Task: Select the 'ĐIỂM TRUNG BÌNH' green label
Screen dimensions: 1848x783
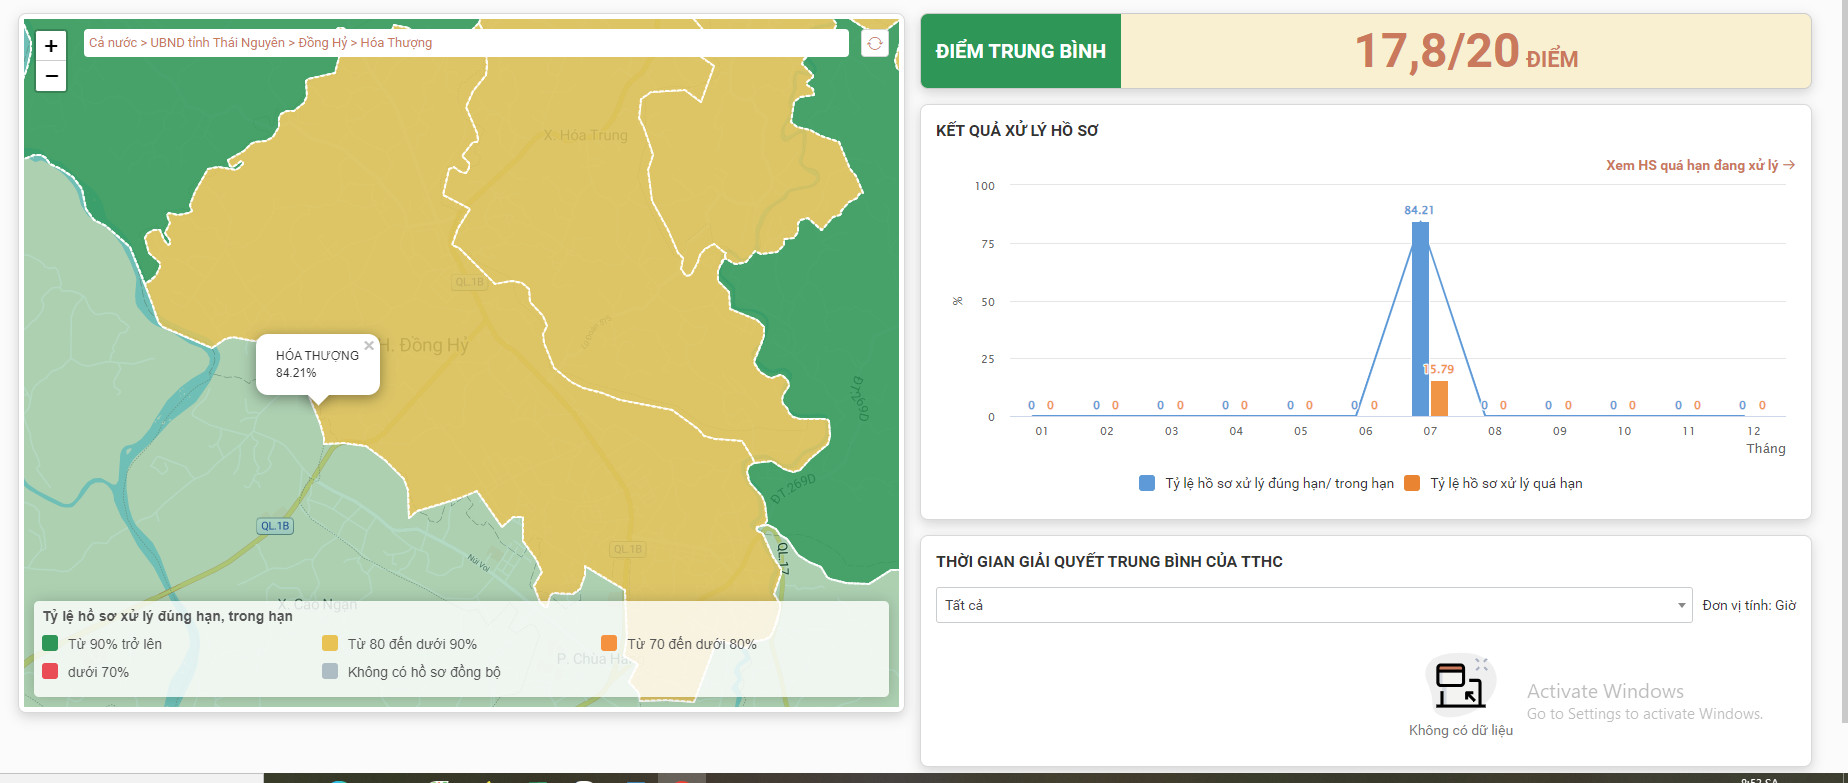Action: tap(1021, 51)
